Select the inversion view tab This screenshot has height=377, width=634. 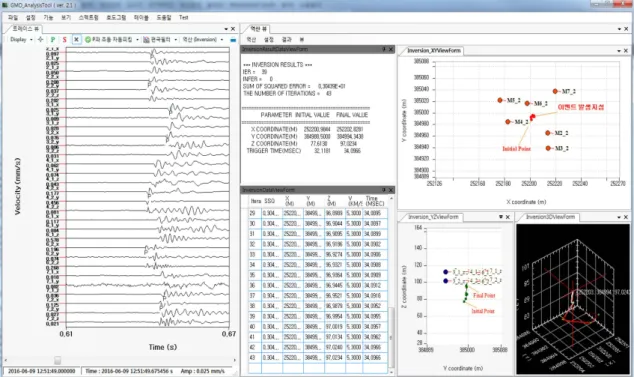point(258,29)
